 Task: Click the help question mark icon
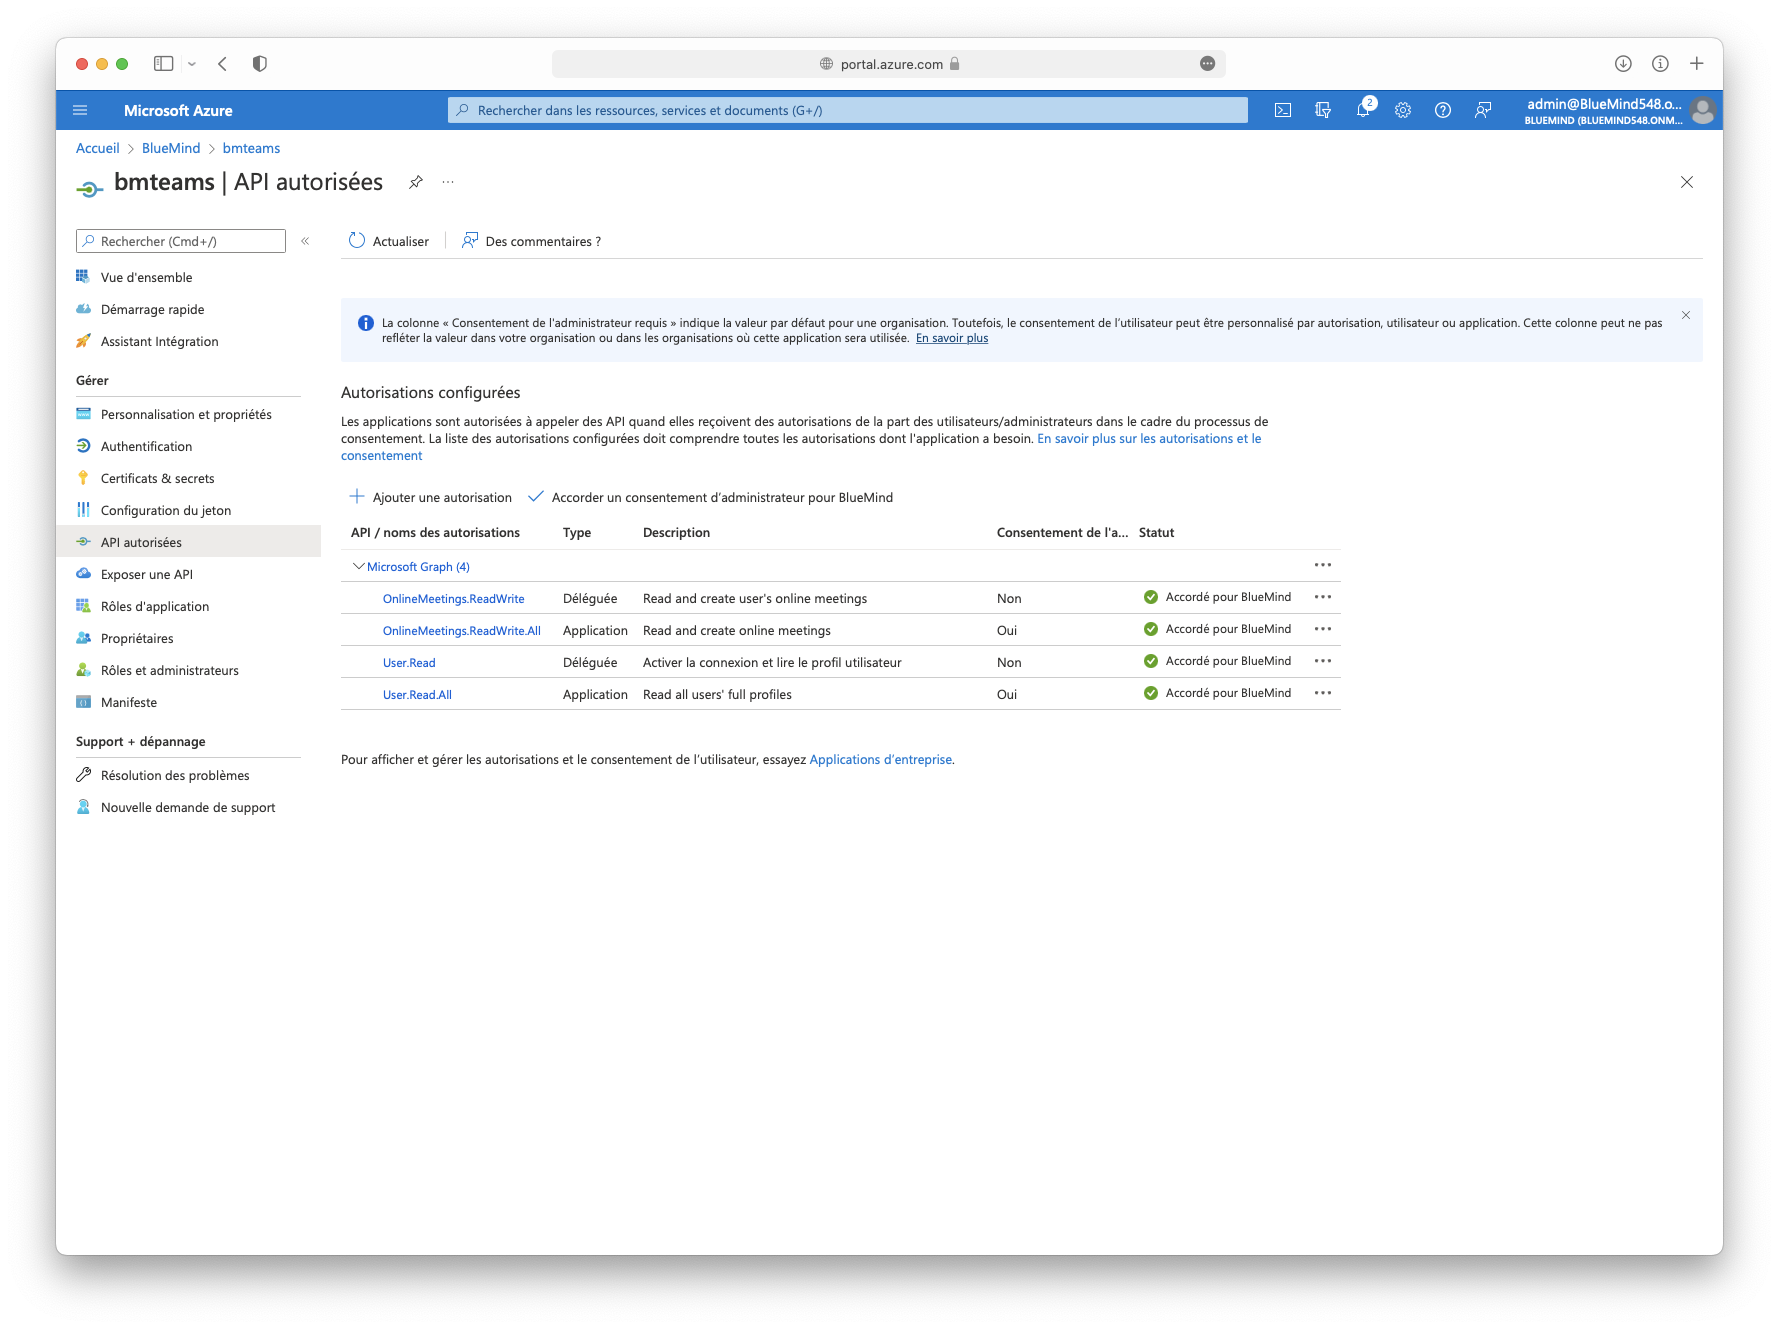(1442, 111)
